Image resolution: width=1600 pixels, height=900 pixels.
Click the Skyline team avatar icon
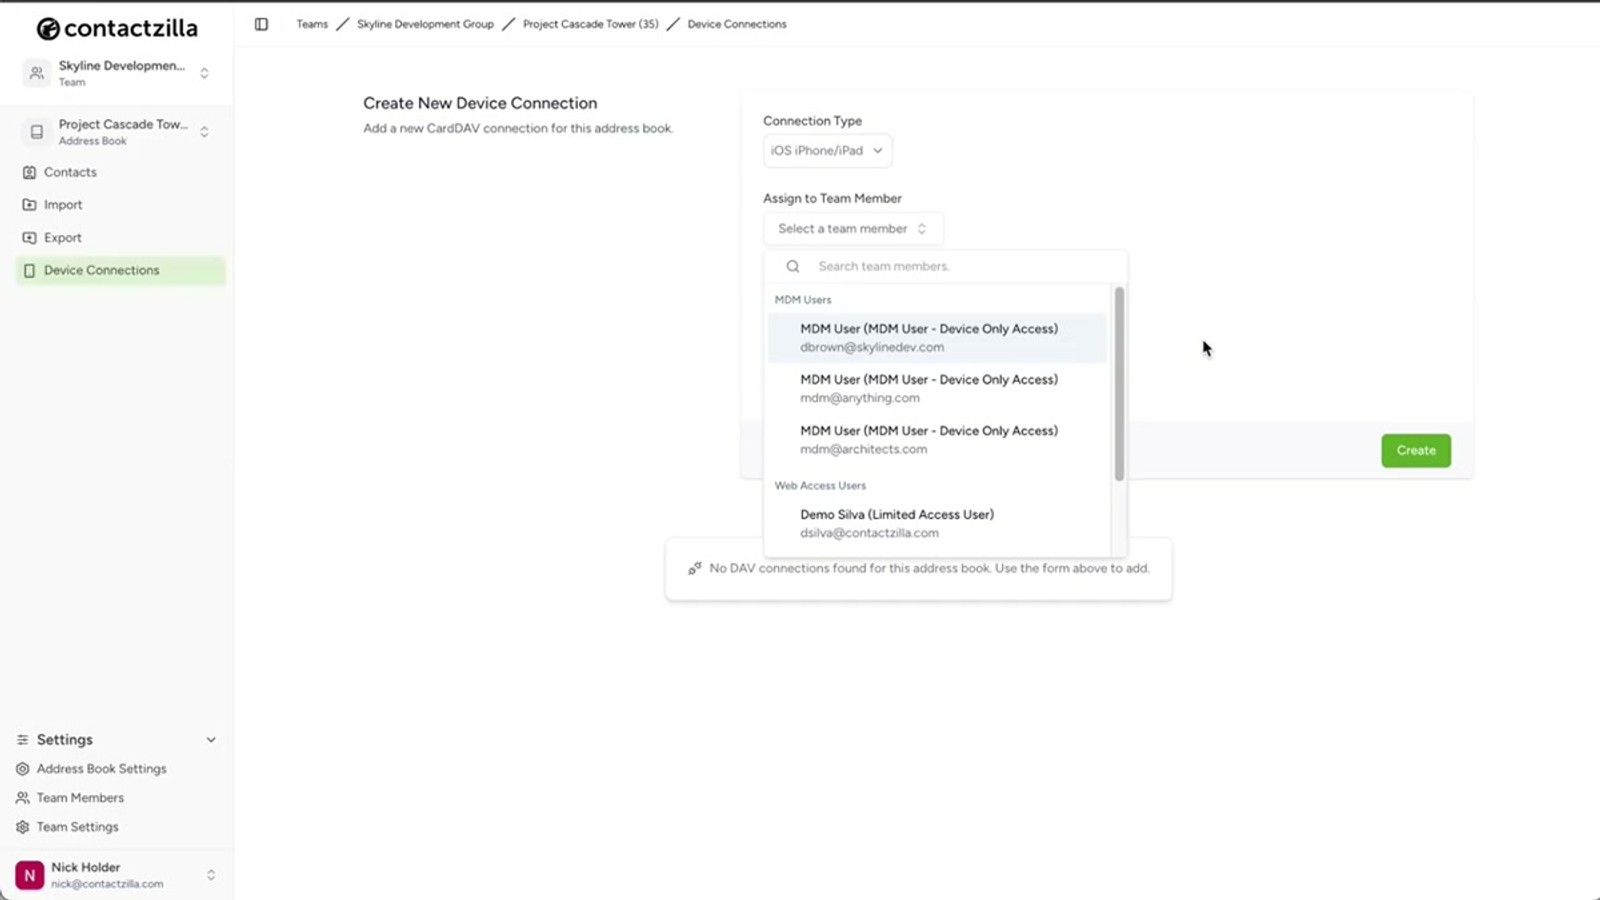coord(37,73)
